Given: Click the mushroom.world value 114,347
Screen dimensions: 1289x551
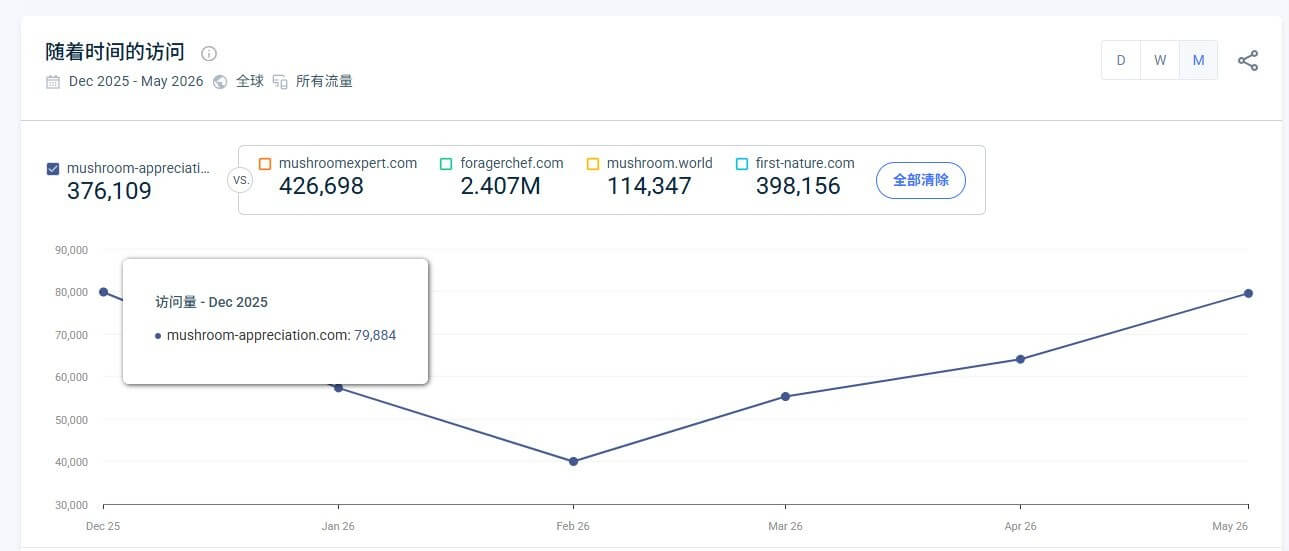Looking at the screenshot, I should point(649,186).
